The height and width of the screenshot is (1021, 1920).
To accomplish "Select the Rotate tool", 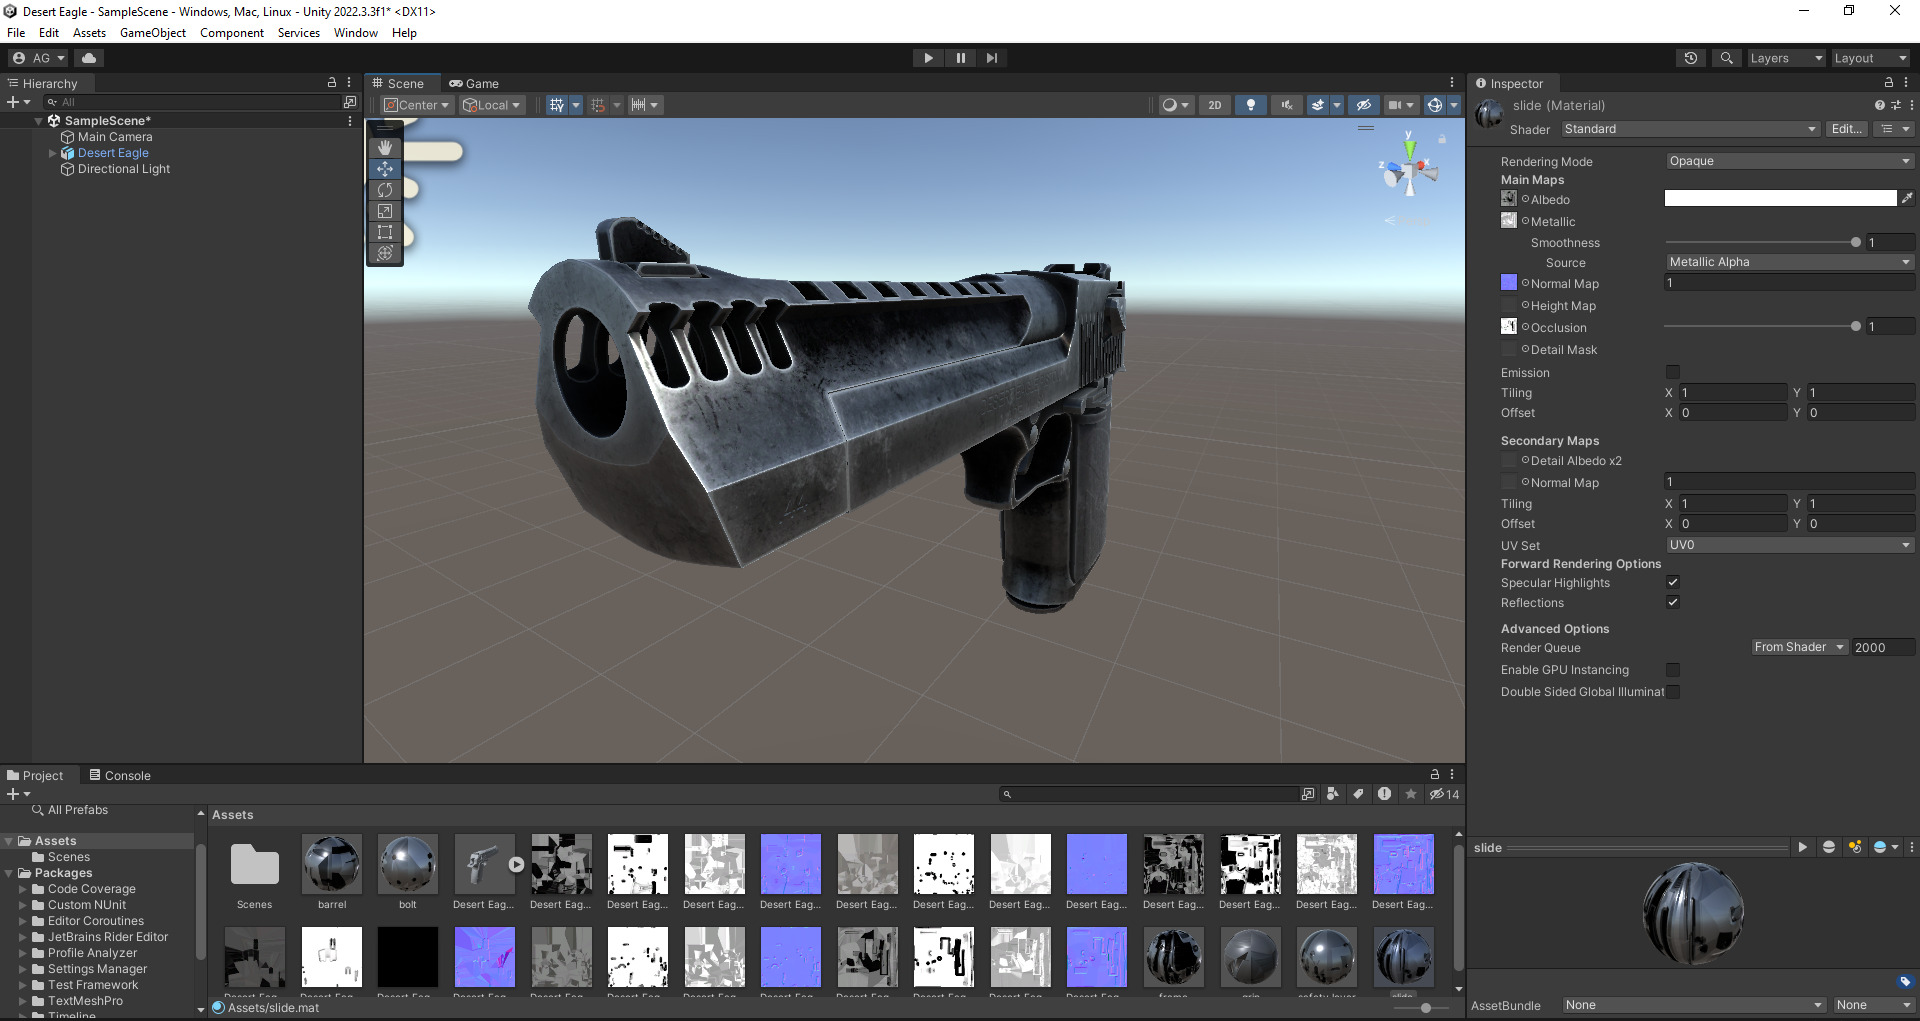I will pos(385,190).
